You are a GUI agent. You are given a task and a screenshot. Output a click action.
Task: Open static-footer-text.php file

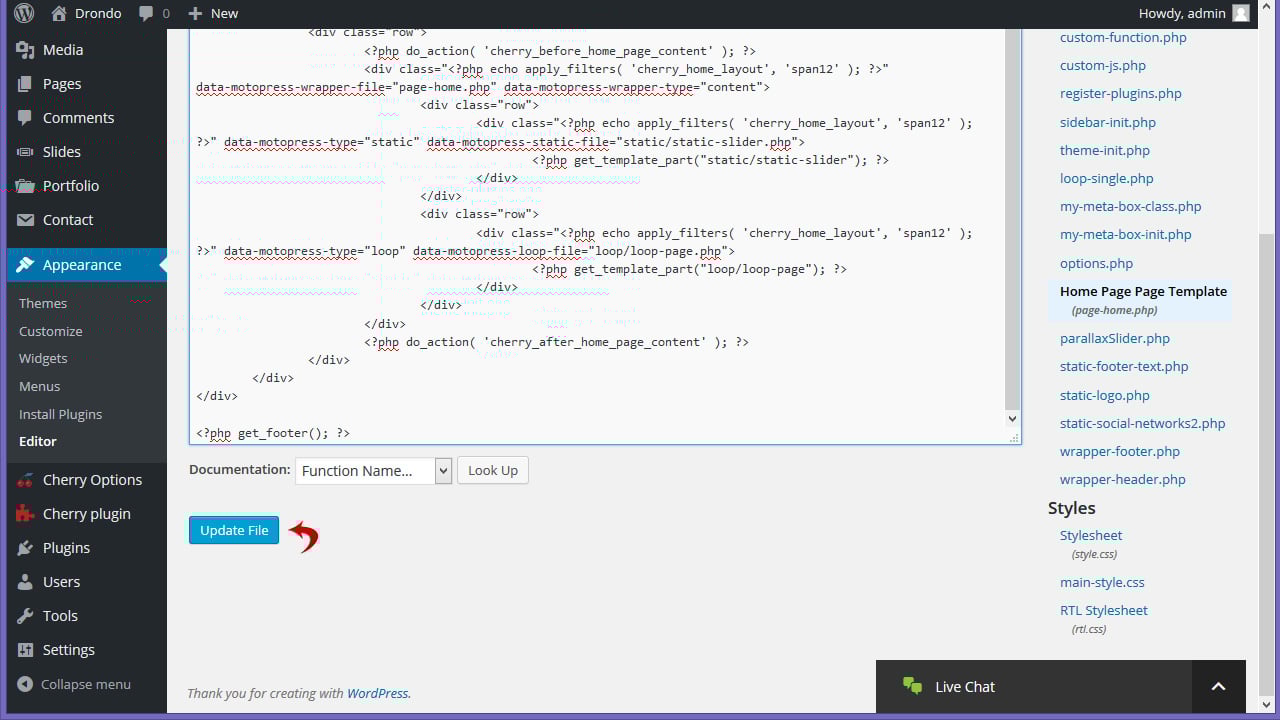click(1124, 366)
